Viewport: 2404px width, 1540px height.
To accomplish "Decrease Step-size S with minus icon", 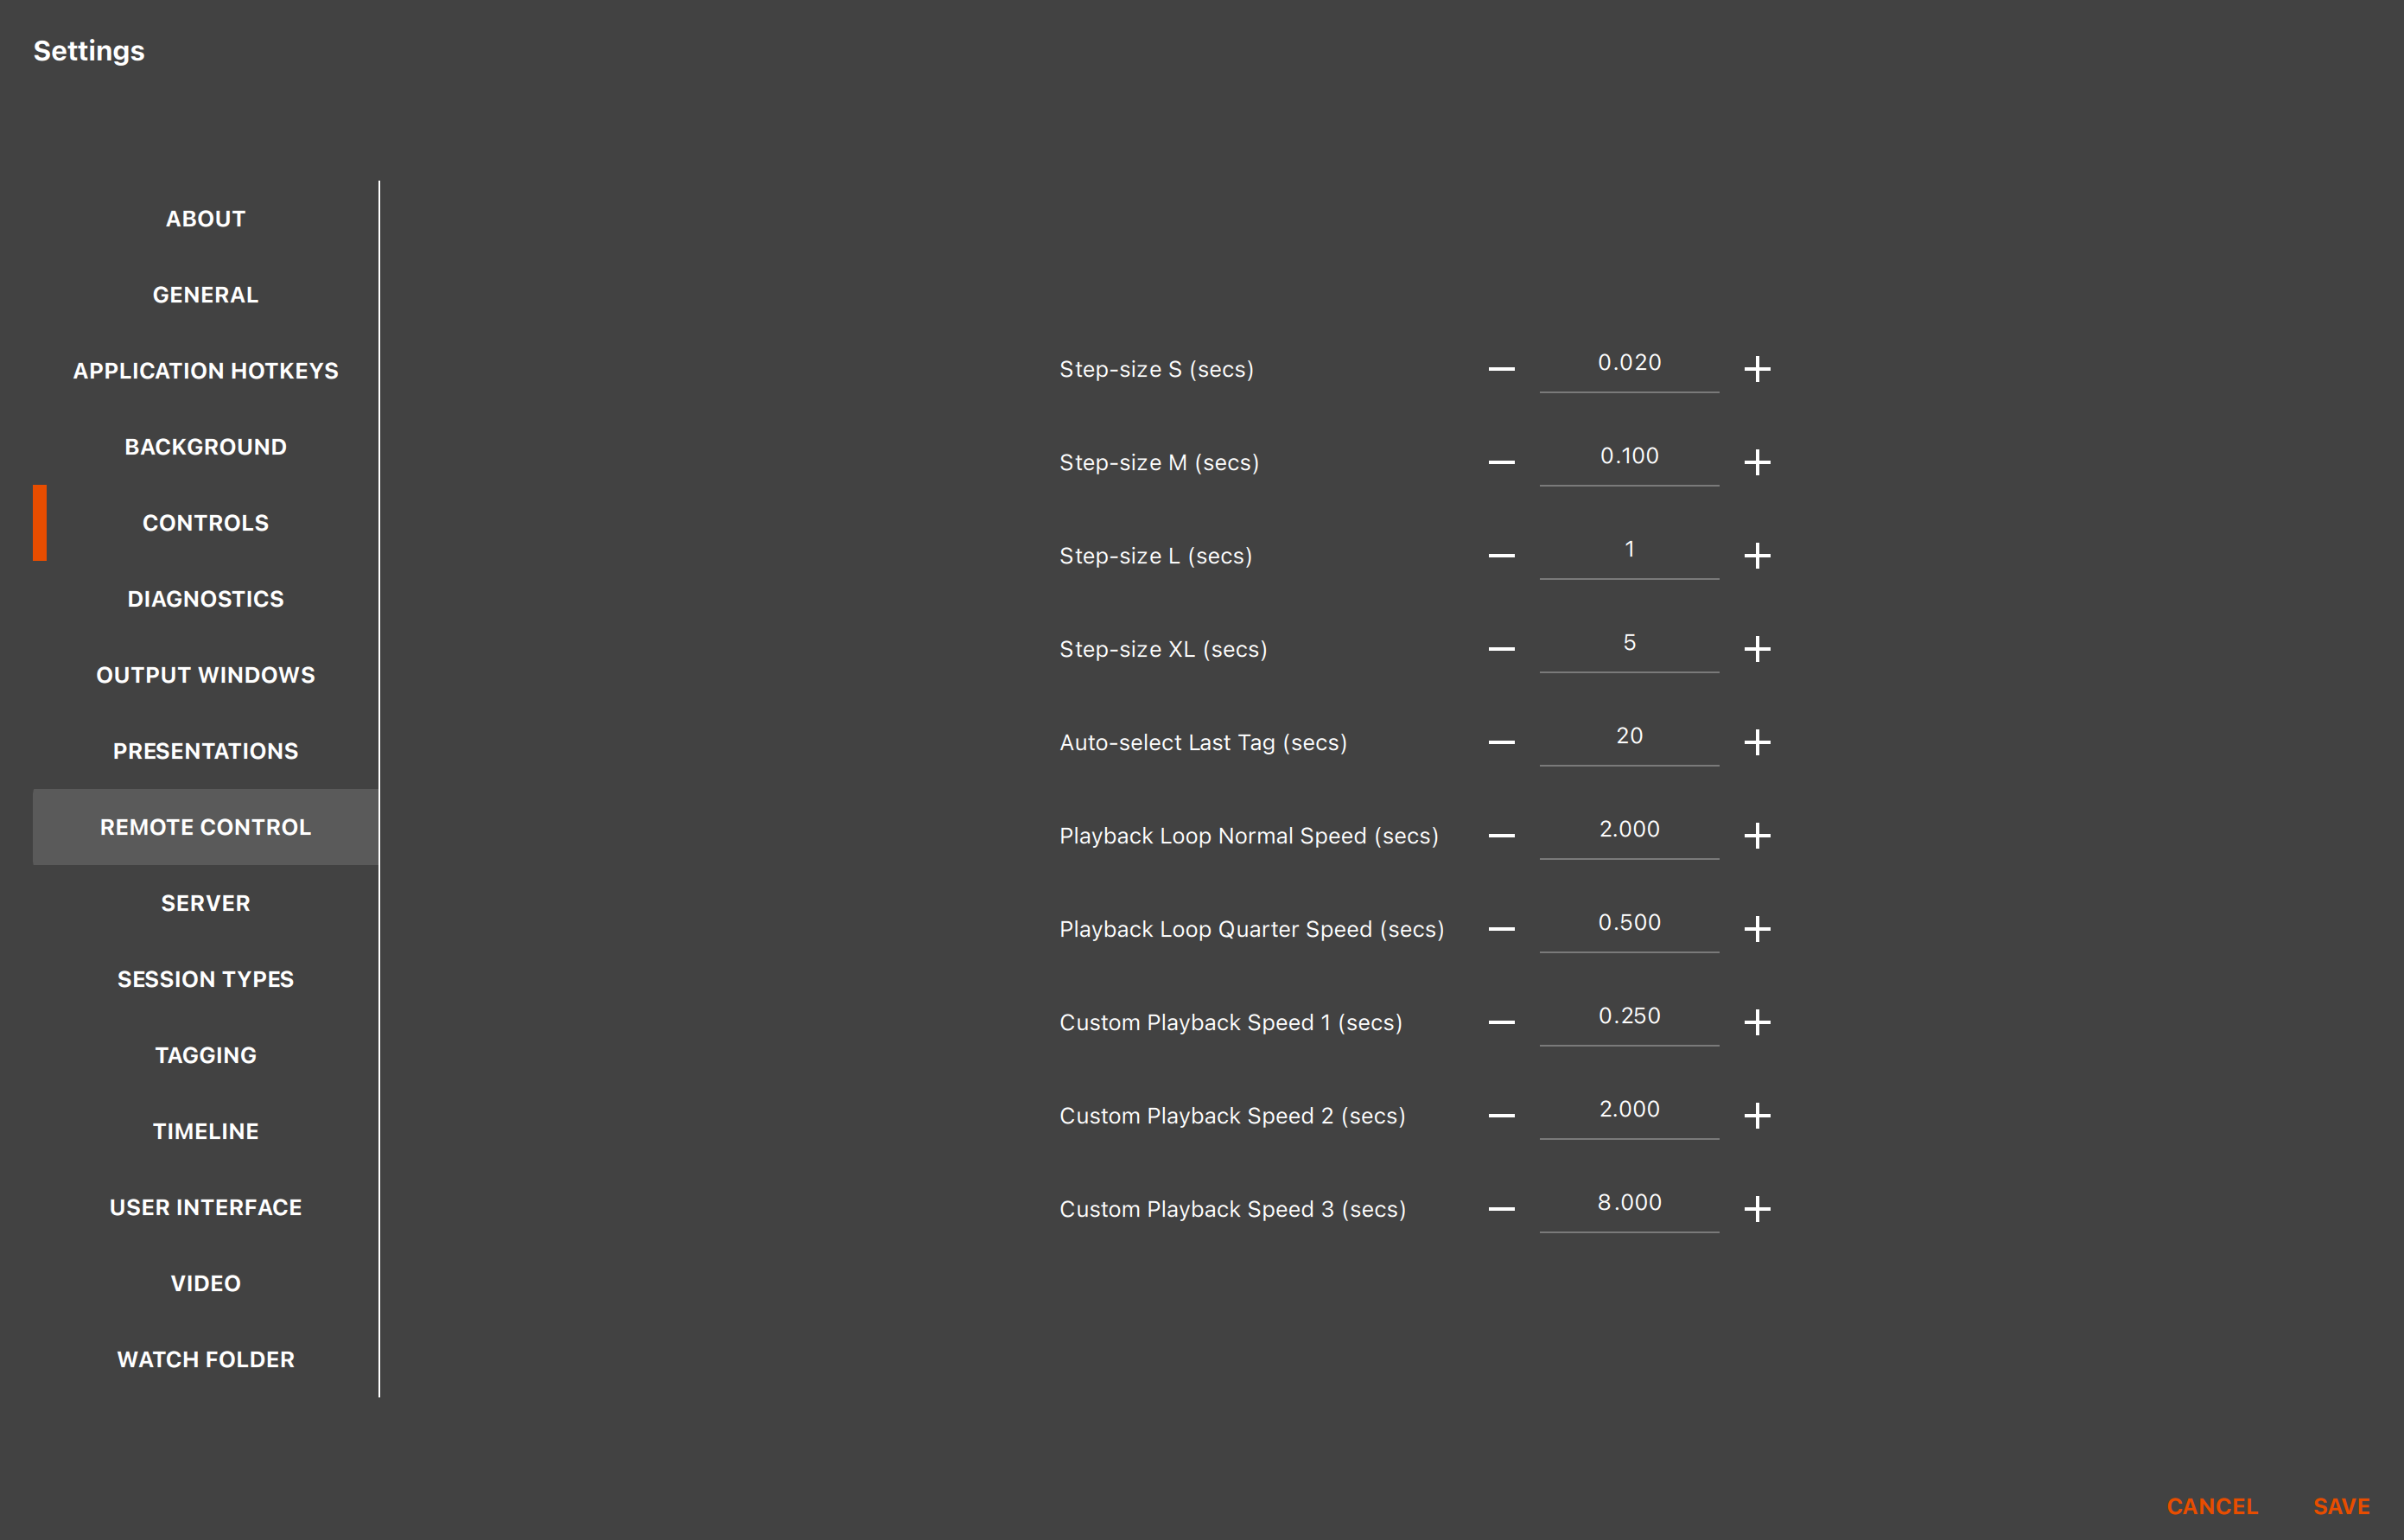I will click(x=1501, y=369).
